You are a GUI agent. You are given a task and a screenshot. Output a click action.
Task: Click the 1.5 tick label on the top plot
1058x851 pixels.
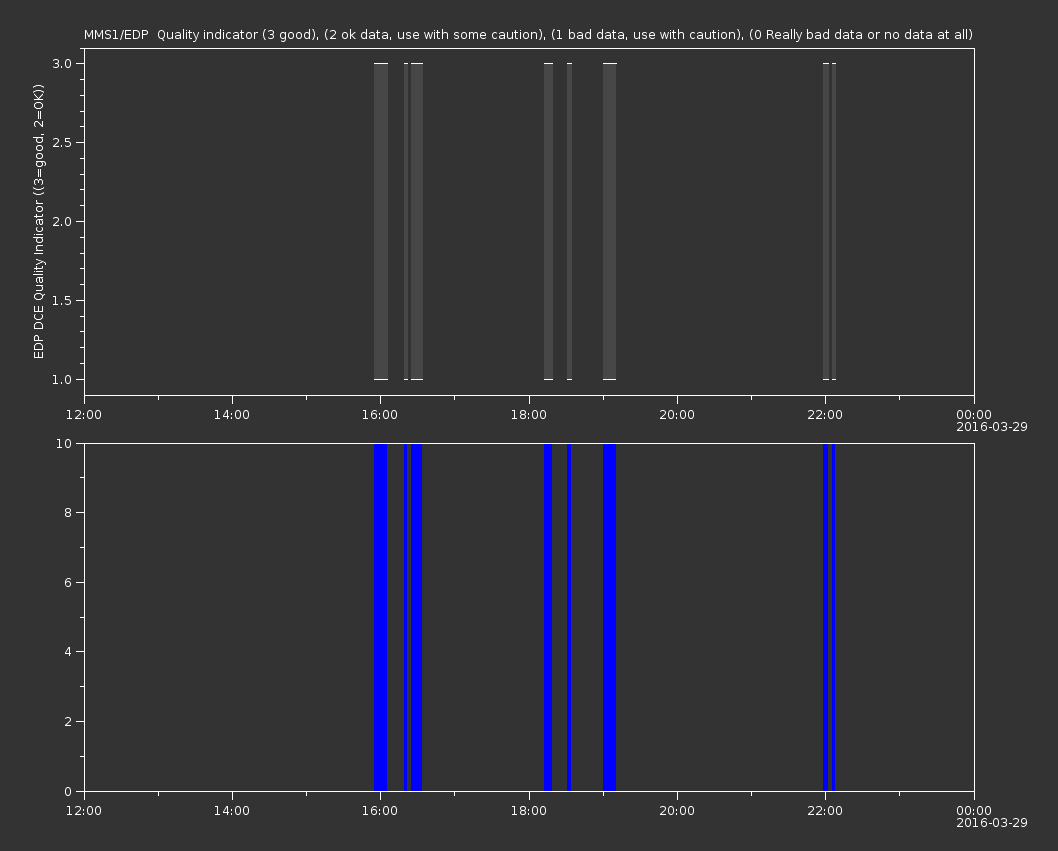point(62,300)
